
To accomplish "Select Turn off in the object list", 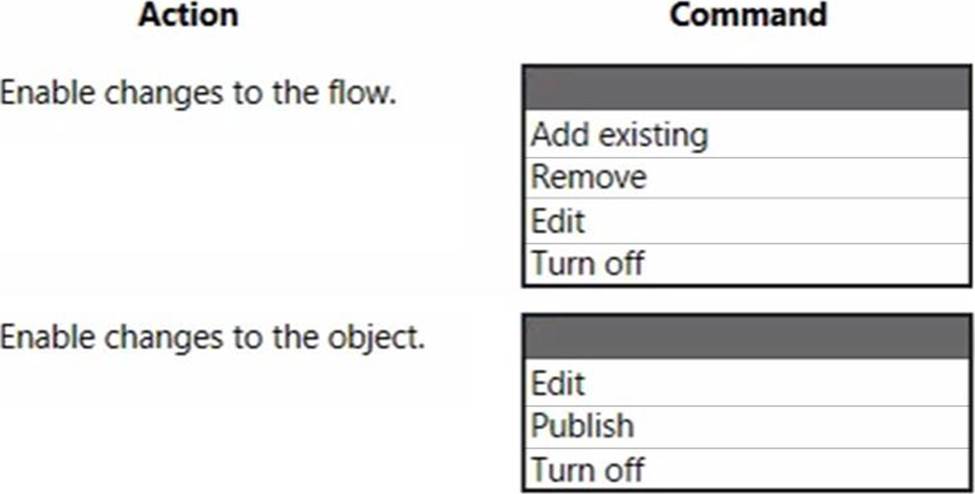I will tap(746, 469).
